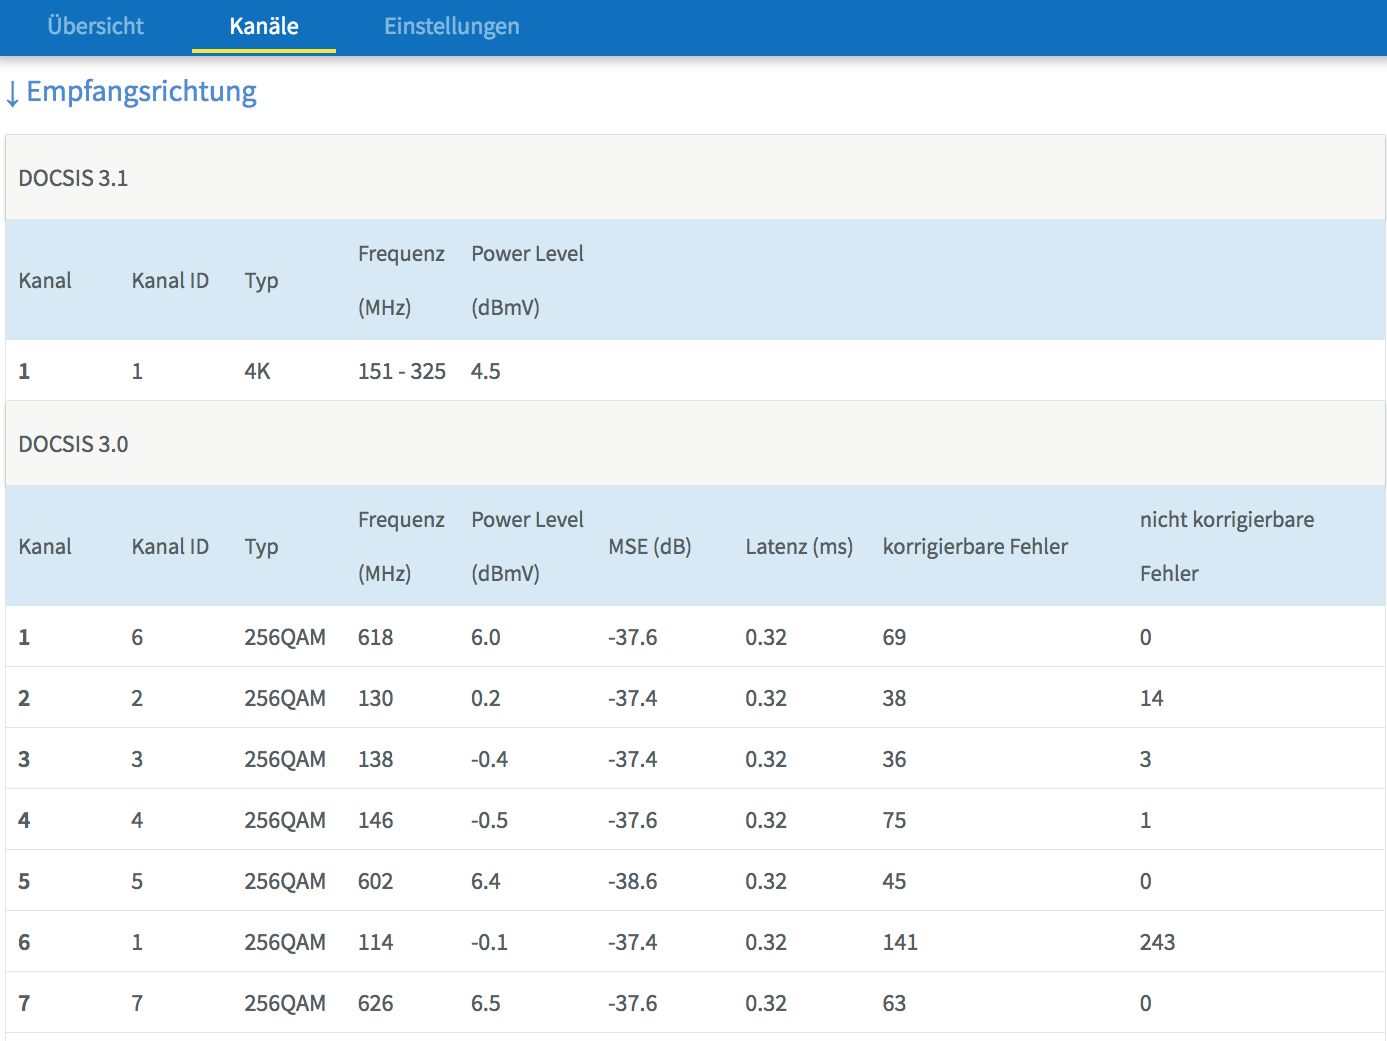Click frequency value 114
The width and height of the screenshot is (1387, 1041).
tap(376, 942)
